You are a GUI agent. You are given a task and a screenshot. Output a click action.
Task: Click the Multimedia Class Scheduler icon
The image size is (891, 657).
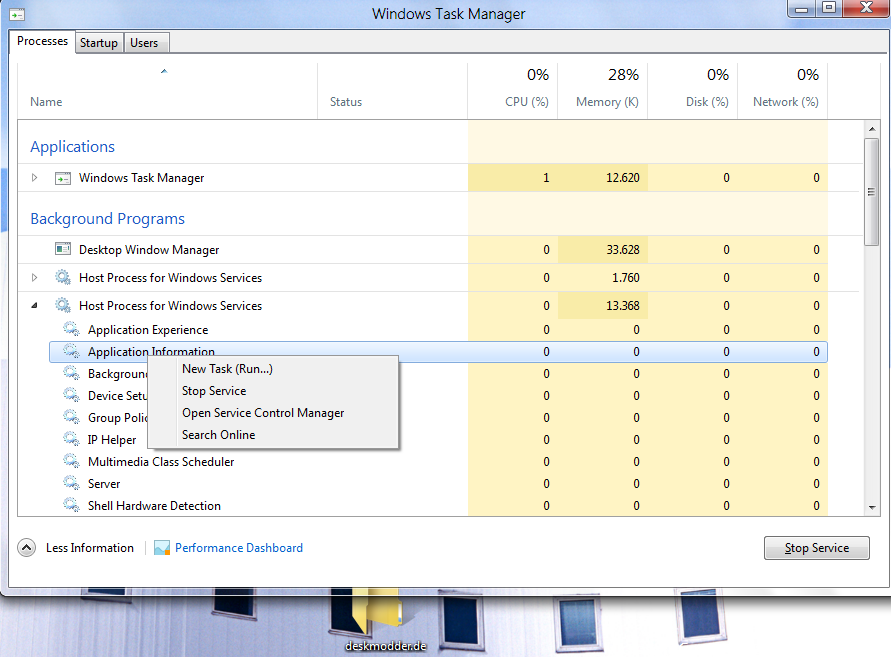(x=71, y=461)
